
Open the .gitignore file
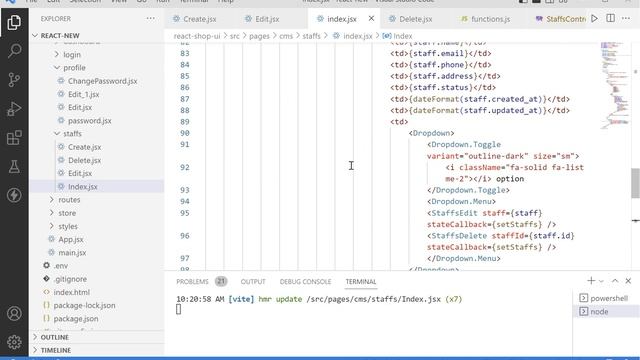pos(97,279)
